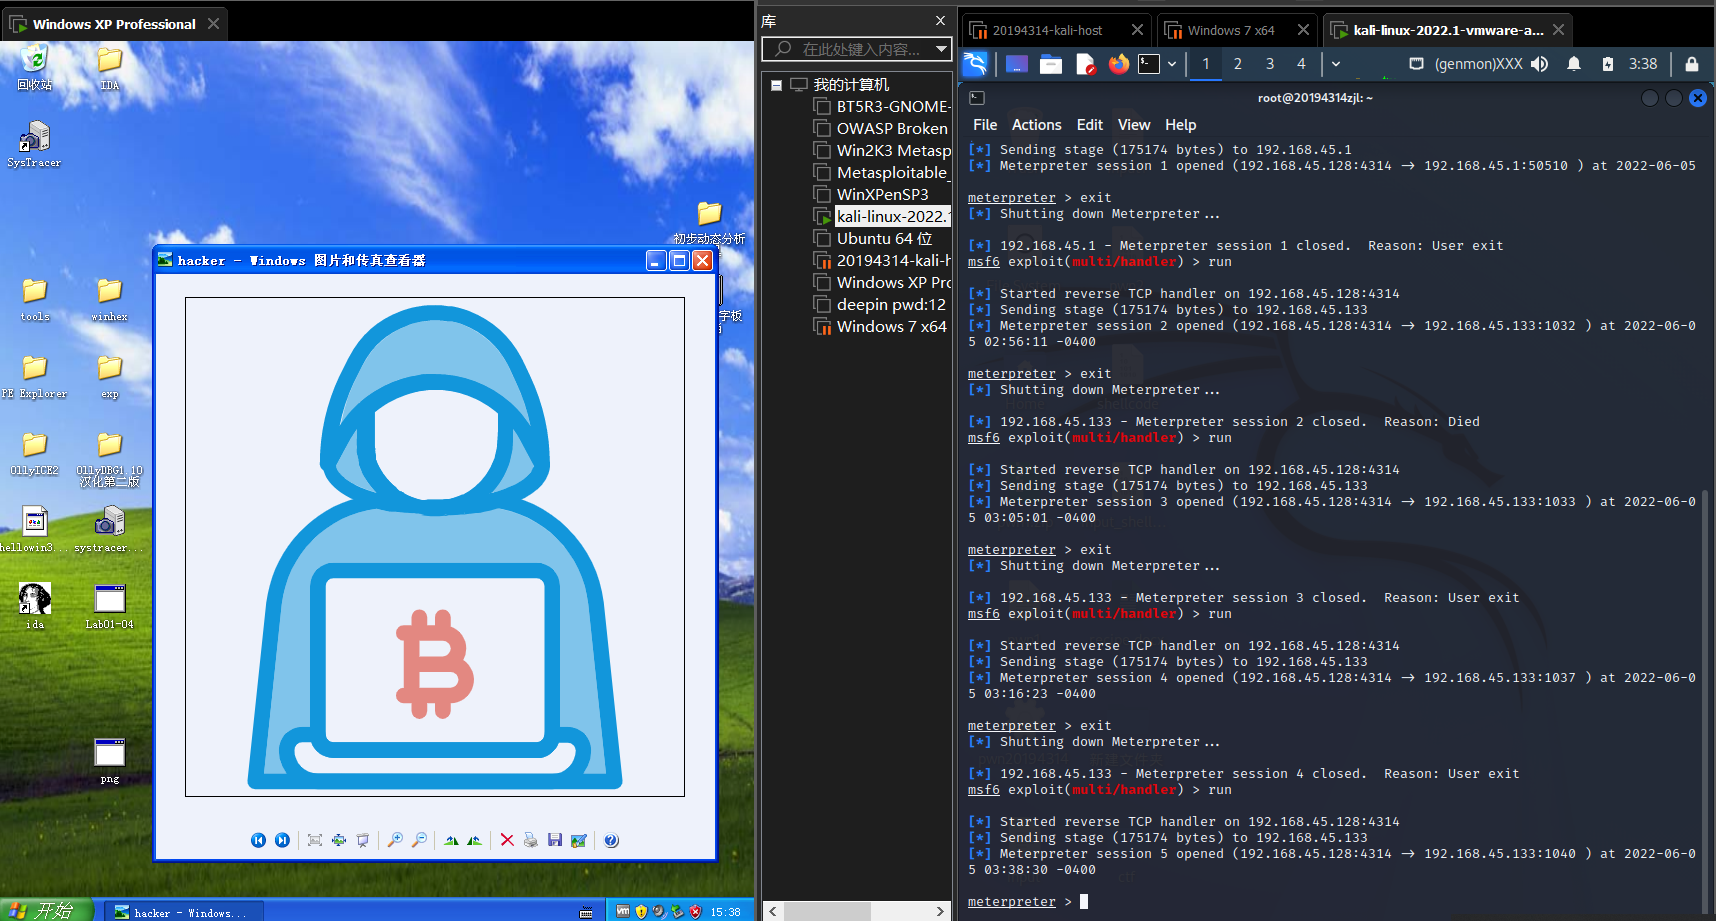This screenshot has height=921, width=1716.
Task: Click the hacker viewer taskbar button
Action: [x=183, y=911]
